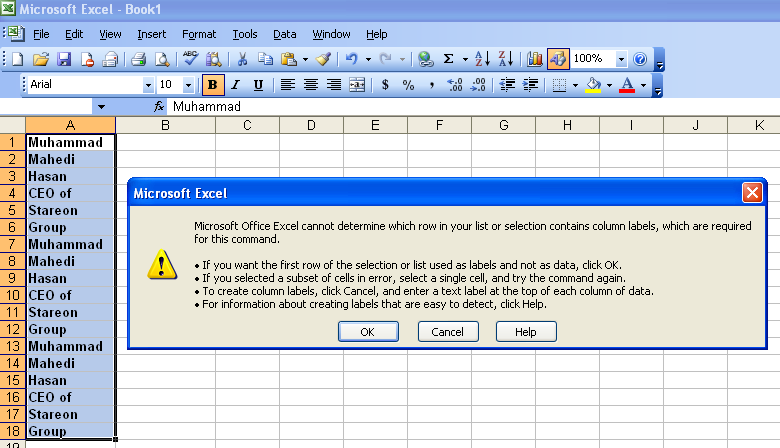Expand the Name Box dropdown arrow
The width and height of the screenshot is (780, 448).
pos(101,106)
